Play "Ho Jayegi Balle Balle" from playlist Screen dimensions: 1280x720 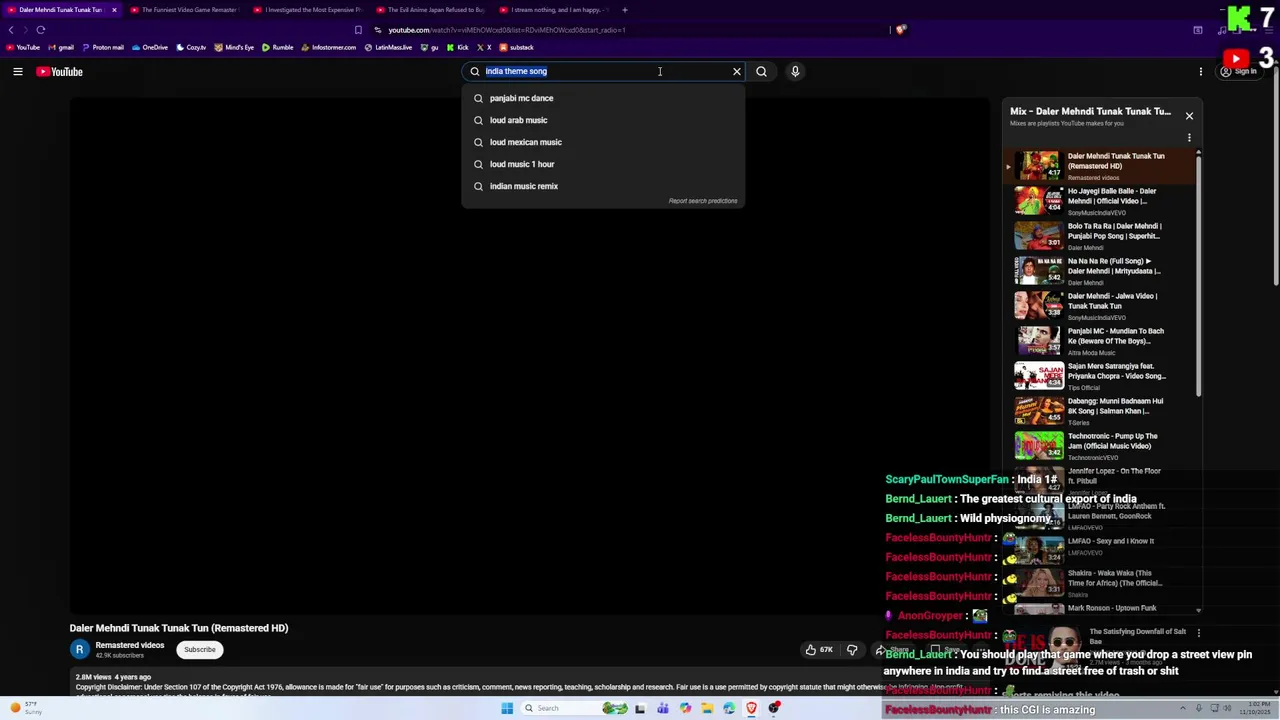1100,201
